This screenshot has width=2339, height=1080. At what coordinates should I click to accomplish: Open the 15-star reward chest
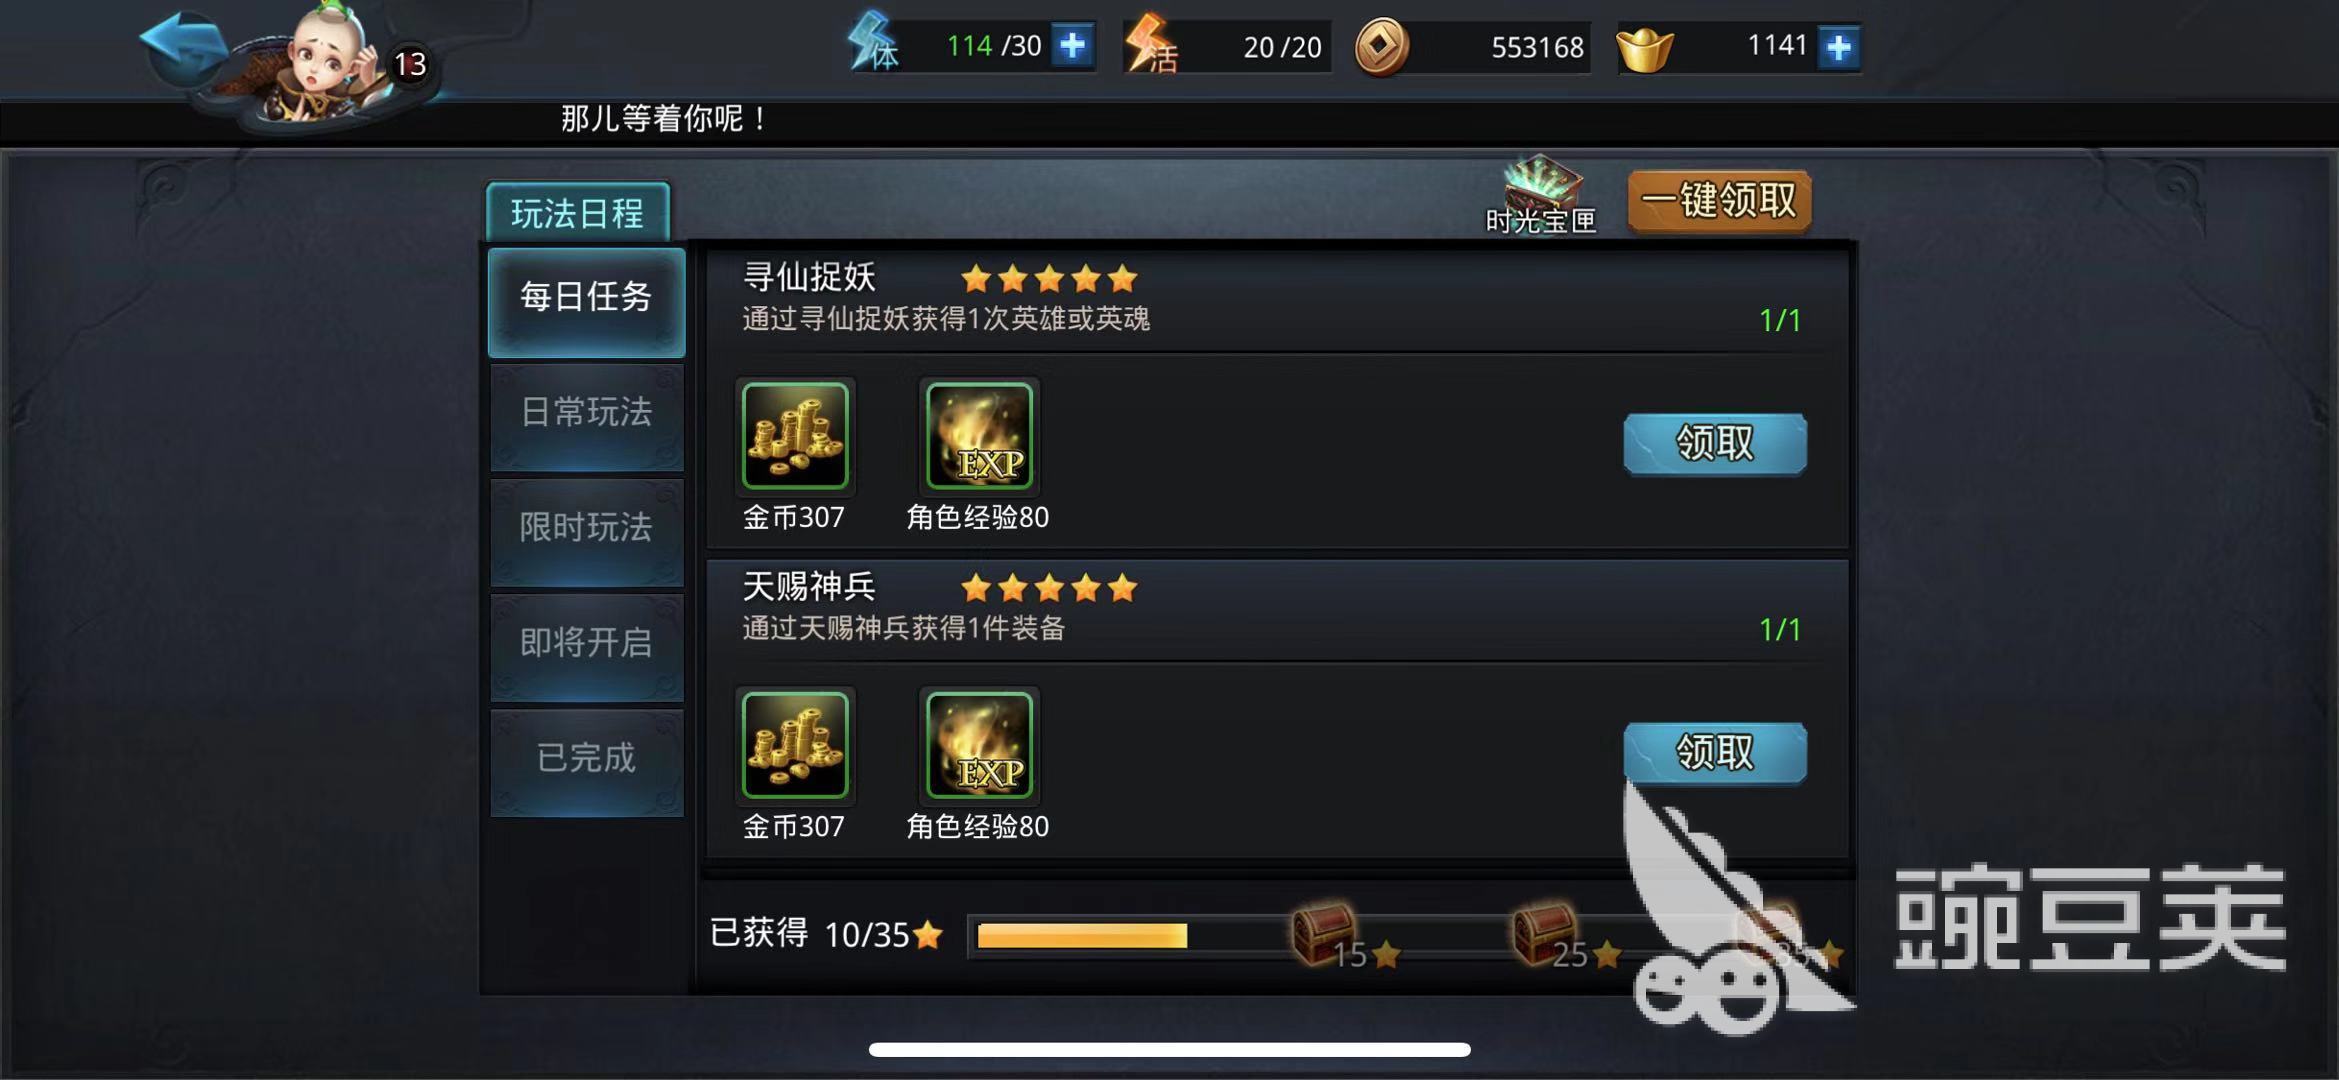pos(1324,932)
